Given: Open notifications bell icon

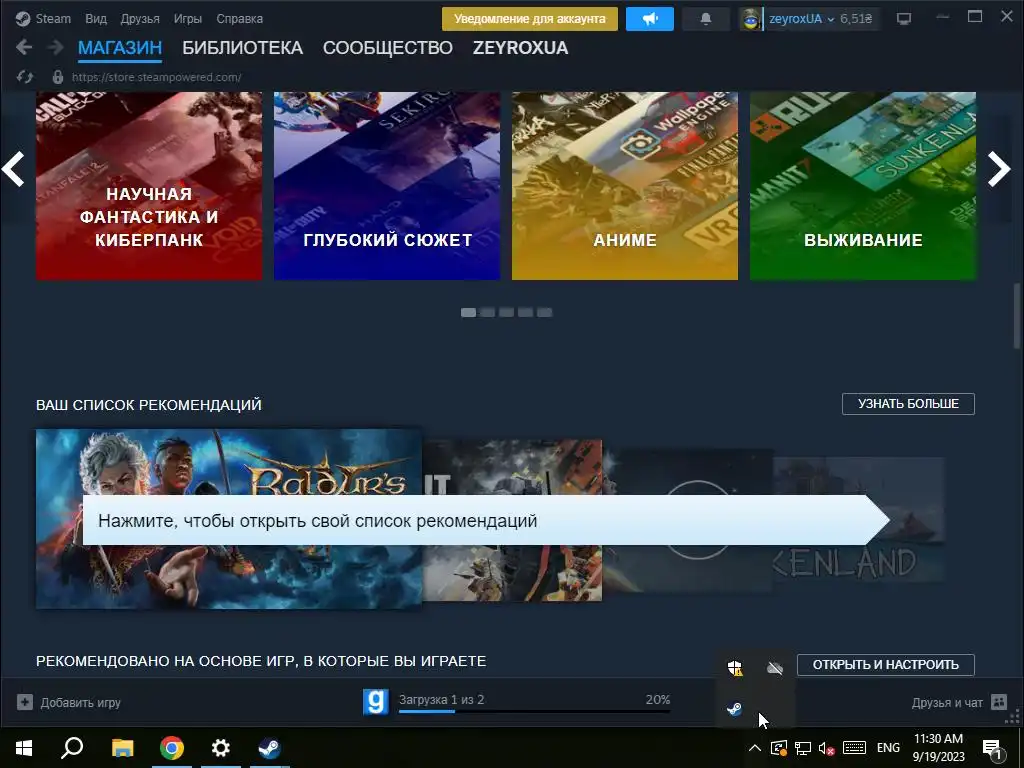Looking at the screenshot, I should (706, 19).
